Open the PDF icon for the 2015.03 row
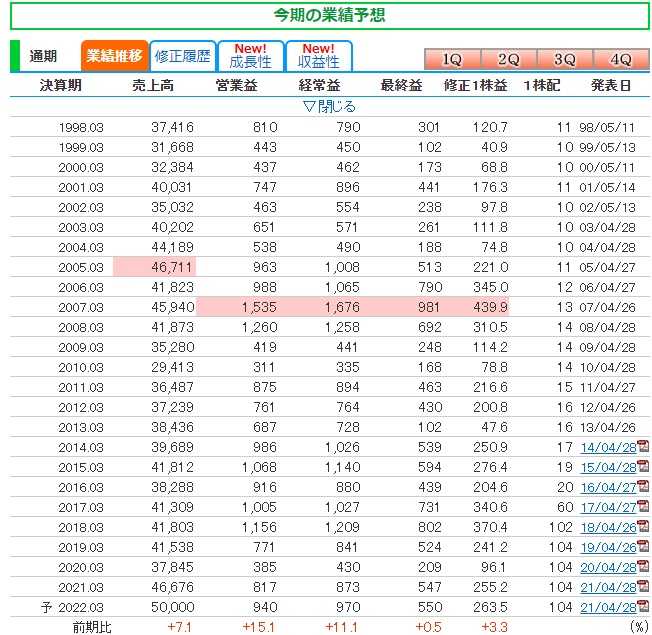 pos(643,466)
